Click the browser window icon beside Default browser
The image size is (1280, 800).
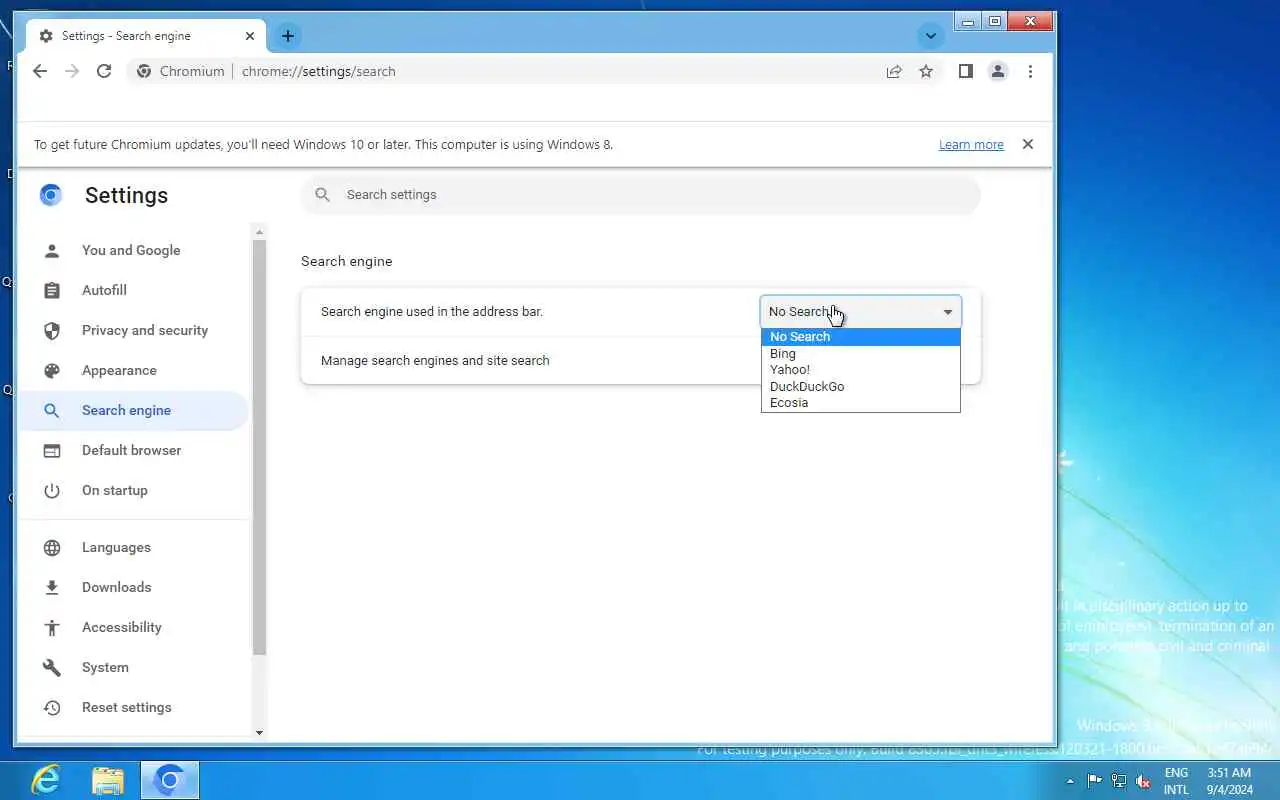click(x=52, y=450)
